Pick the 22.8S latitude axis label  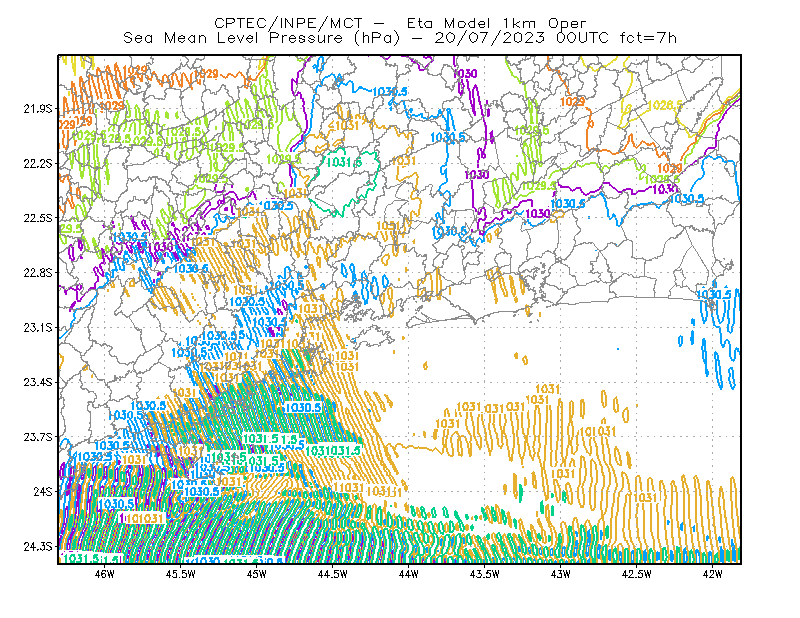38,273
